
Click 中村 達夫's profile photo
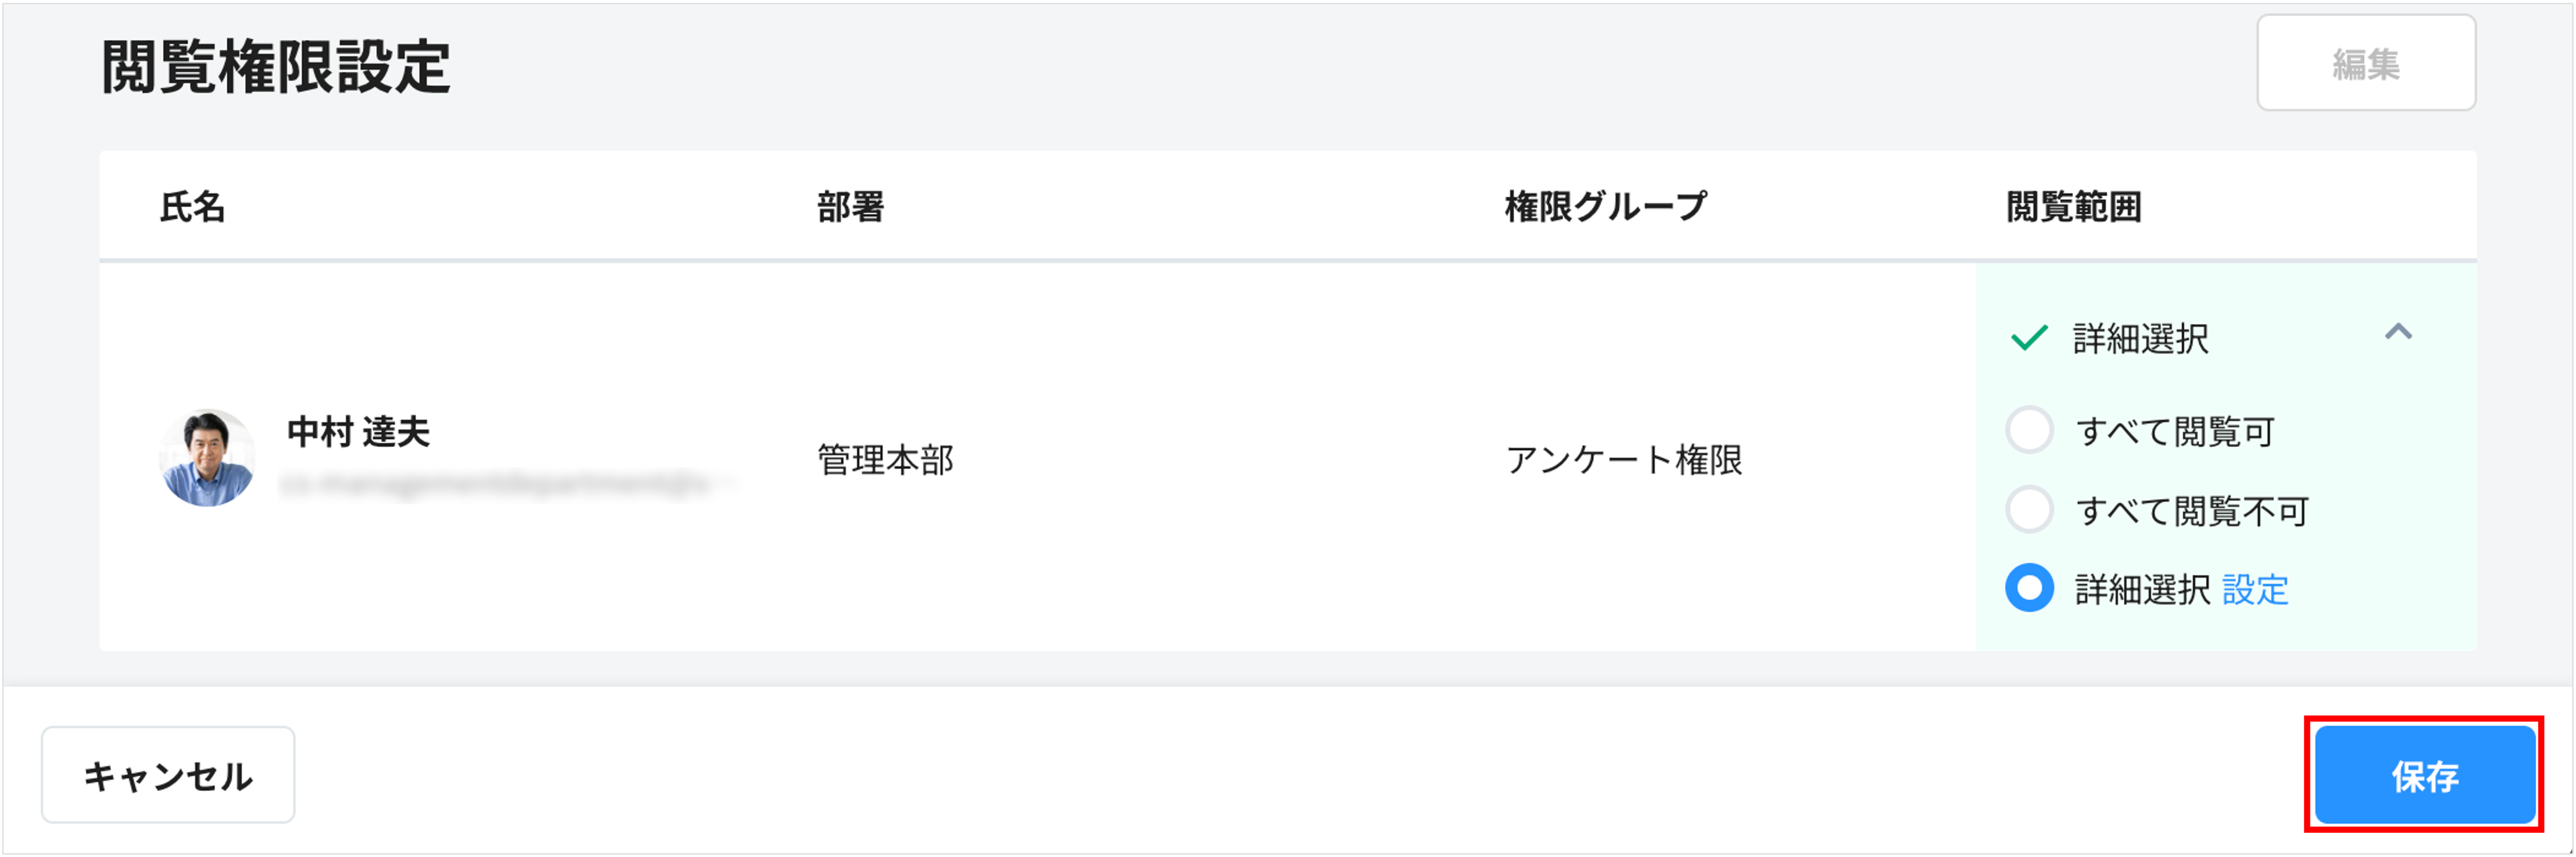[208, 458]
